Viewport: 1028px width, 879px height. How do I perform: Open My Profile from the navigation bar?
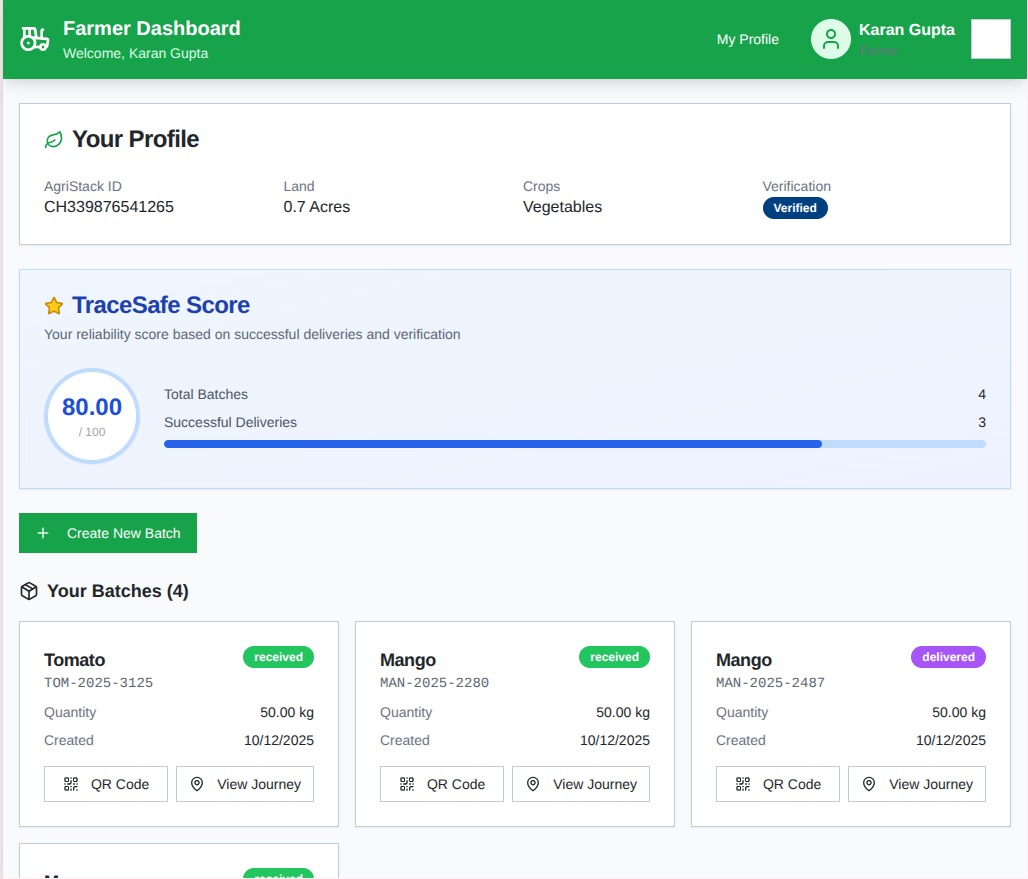click(747, 39)
